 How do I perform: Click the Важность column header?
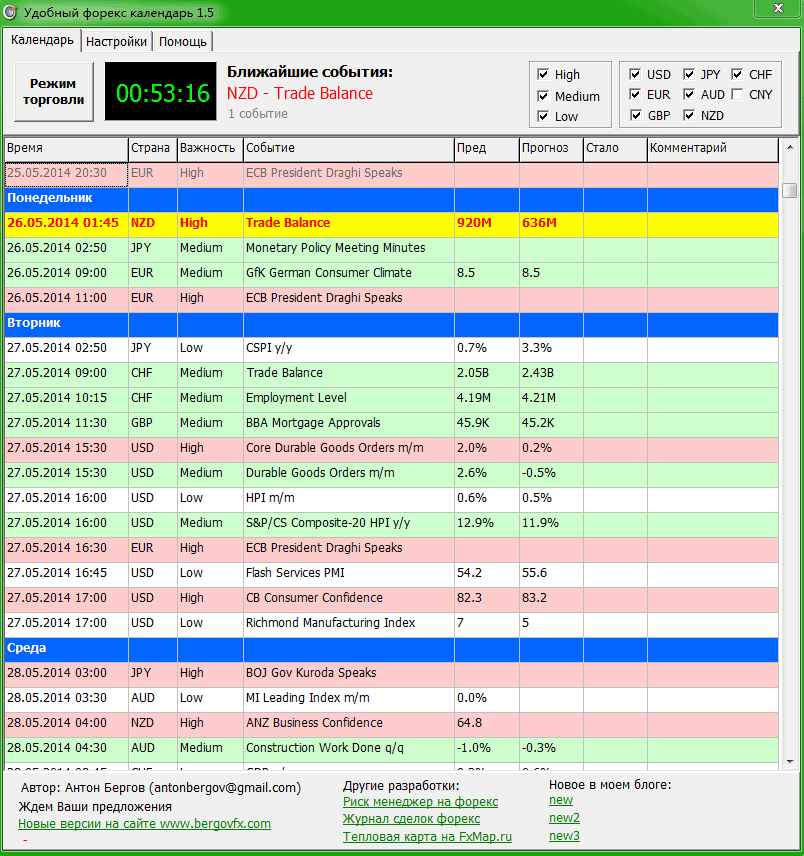(209, 148)
